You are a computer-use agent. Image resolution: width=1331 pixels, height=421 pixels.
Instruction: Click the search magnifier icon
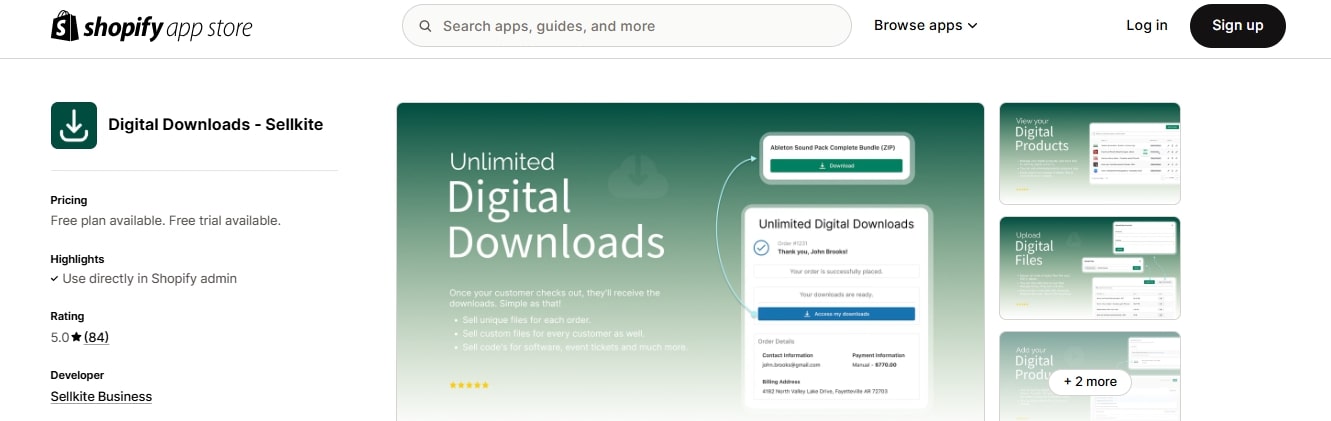click(x=426, y=26)
